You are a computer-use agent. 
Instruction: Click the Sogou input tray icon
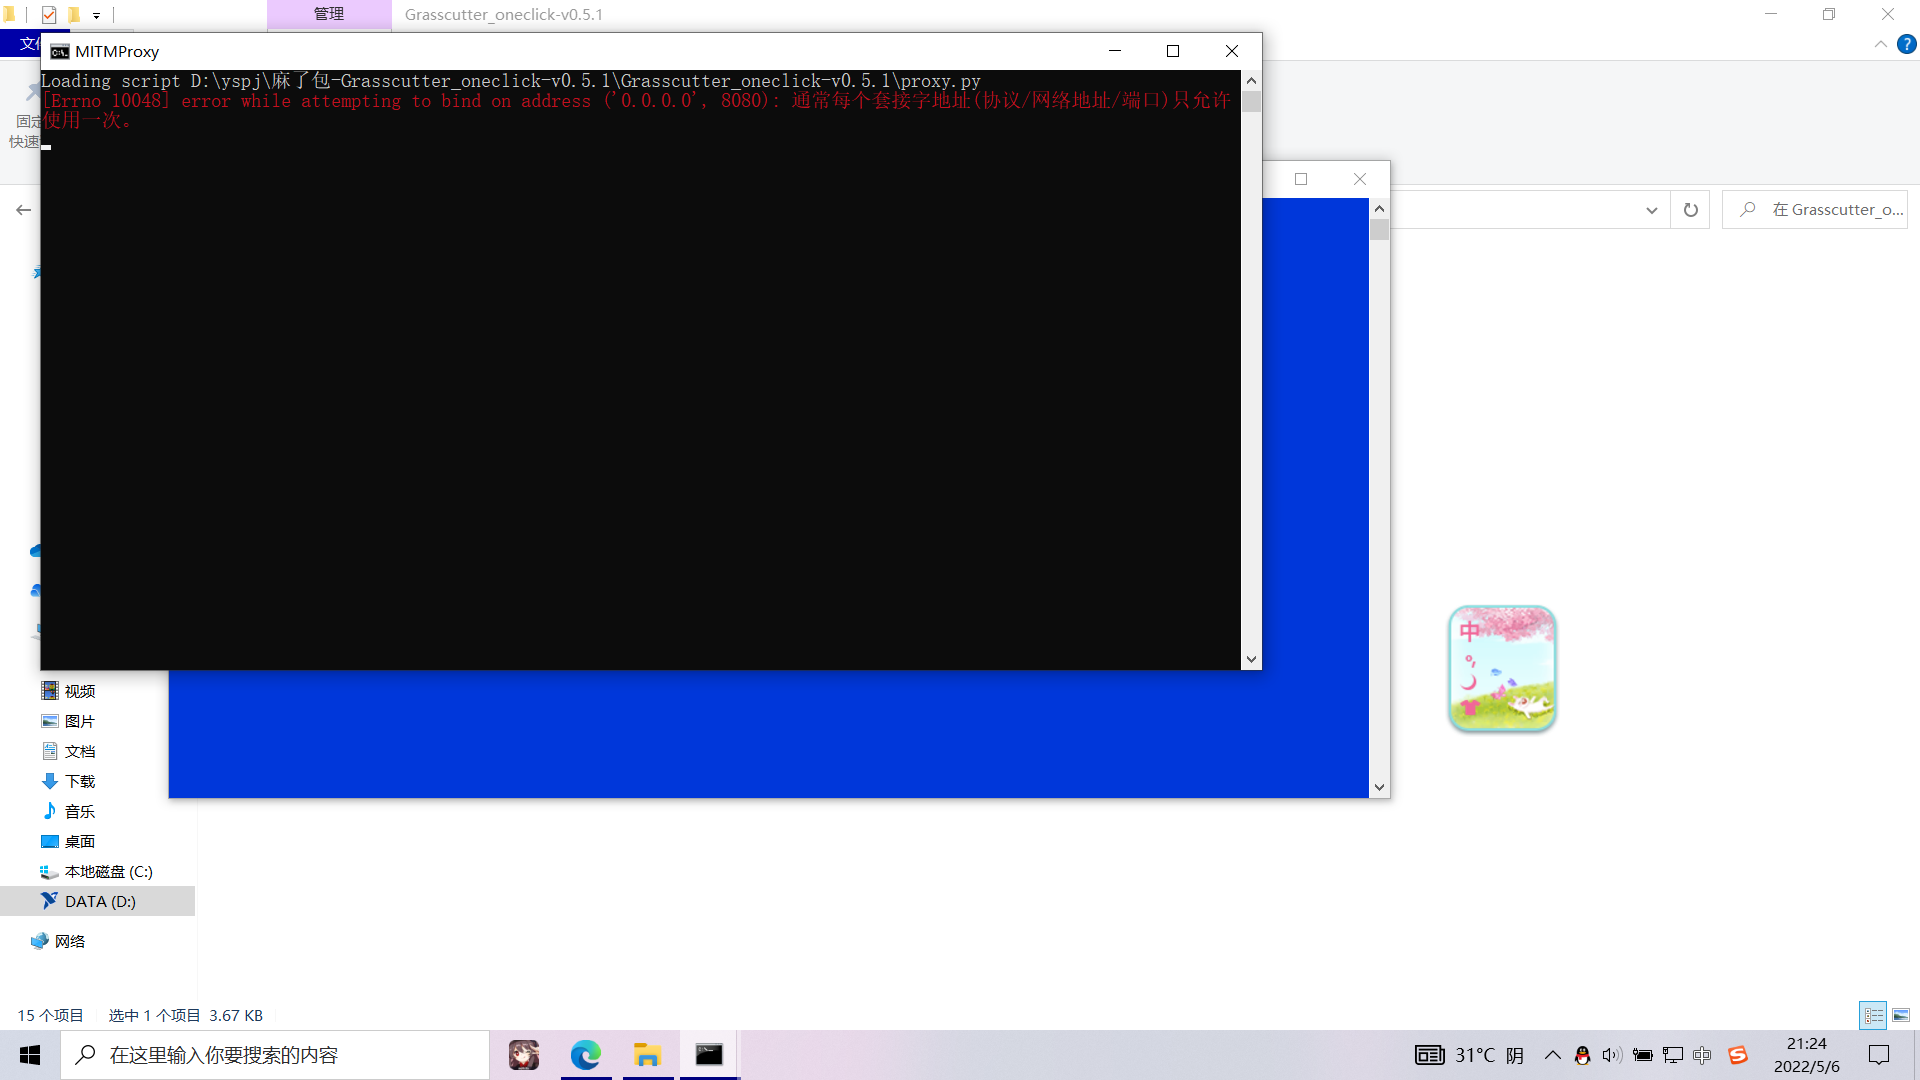[1738, 1055]
